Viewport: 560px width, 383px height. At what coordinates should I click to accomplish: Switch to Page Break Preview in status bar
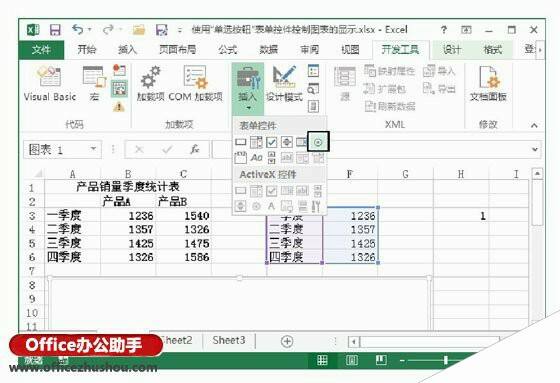tap(381, 360)
